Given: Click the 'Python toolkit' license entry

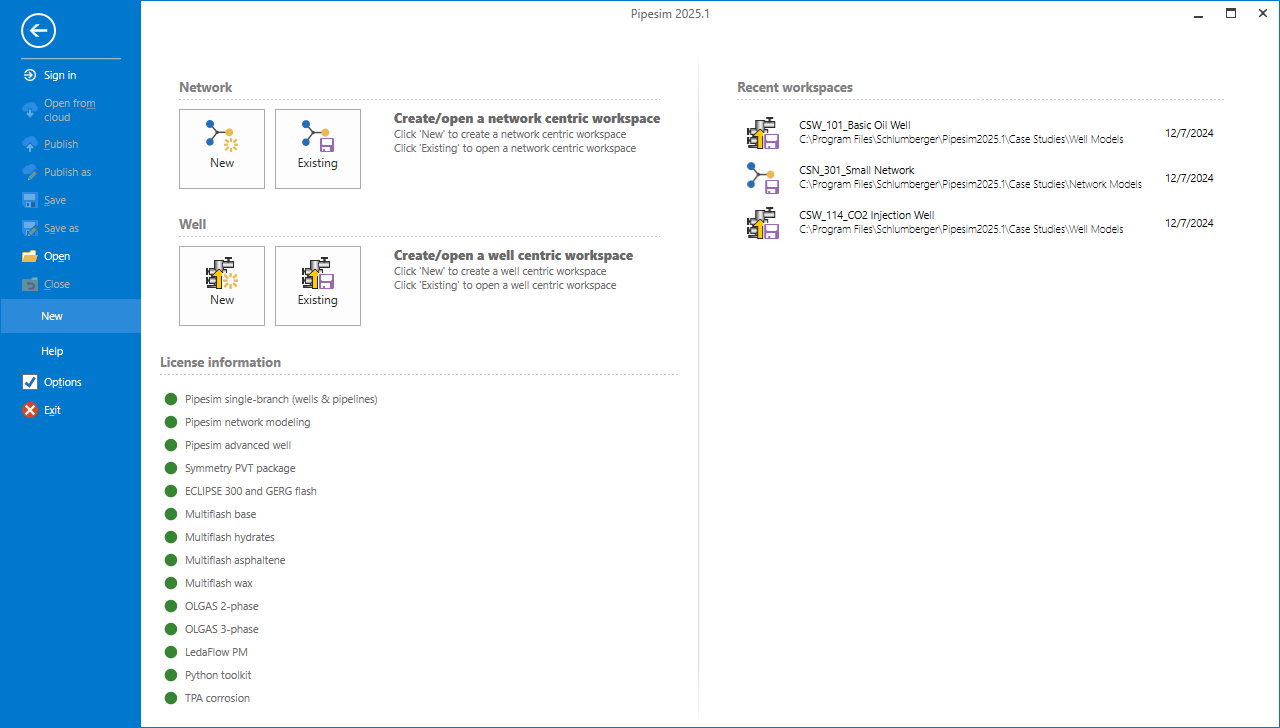Looking at the screenshot, I should (x=218, y=675).
